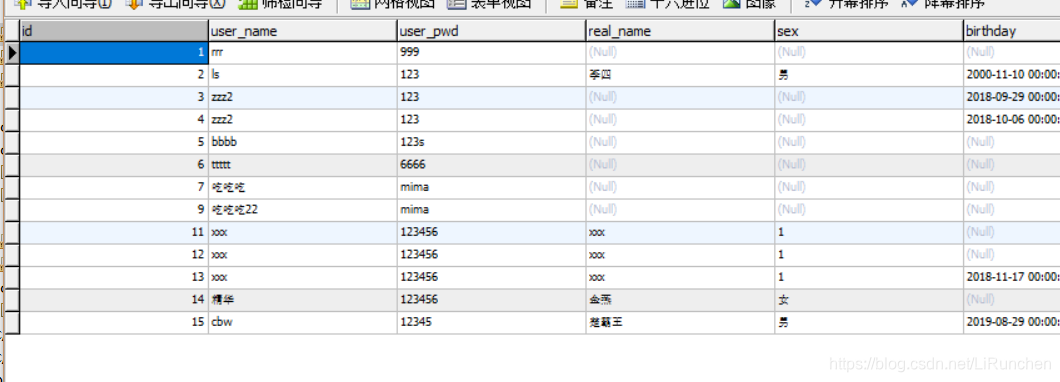Select user_pwd '123456' in row id 12

click(x=491, y=255)
